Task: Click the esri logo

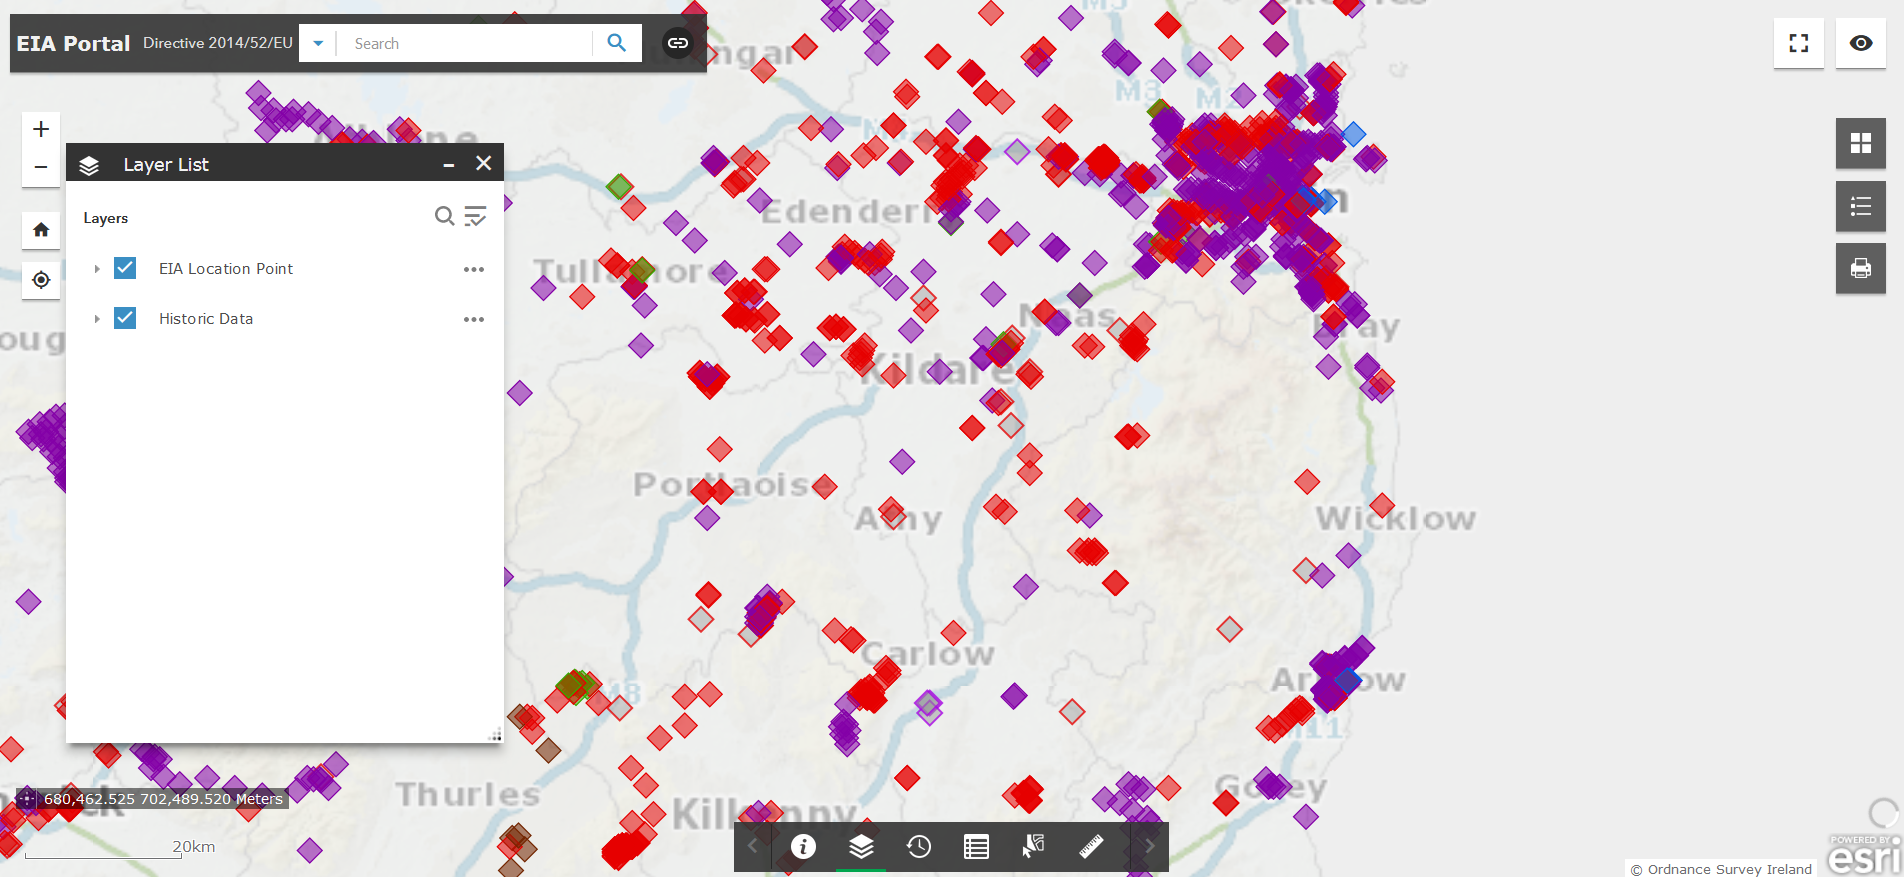Action: tap(1864, 854)
